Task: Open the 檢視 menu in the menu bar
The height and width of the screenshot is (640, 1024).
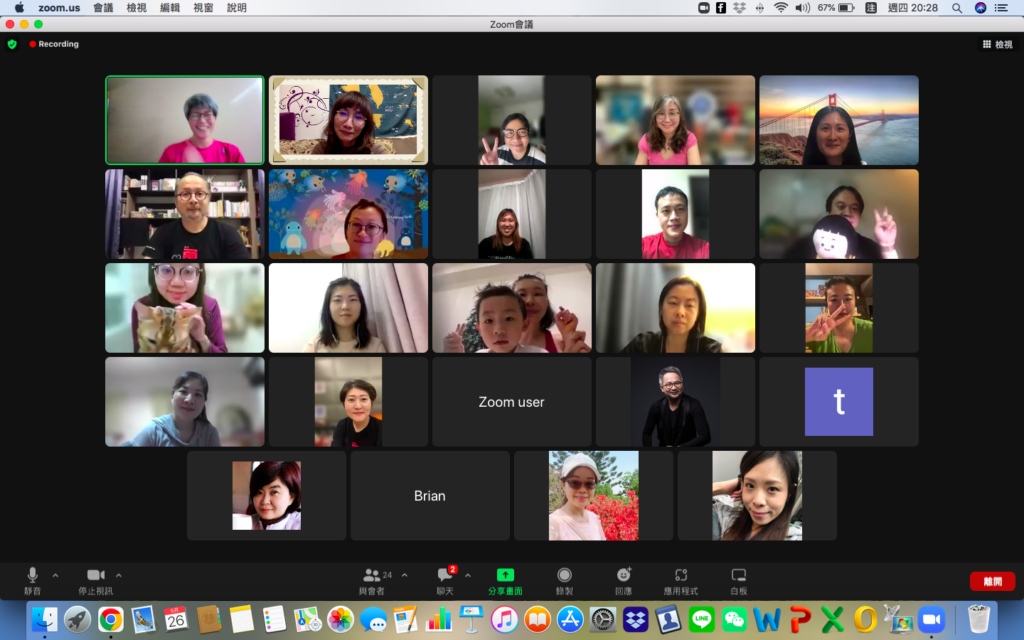Action: [x=136, y=8]
